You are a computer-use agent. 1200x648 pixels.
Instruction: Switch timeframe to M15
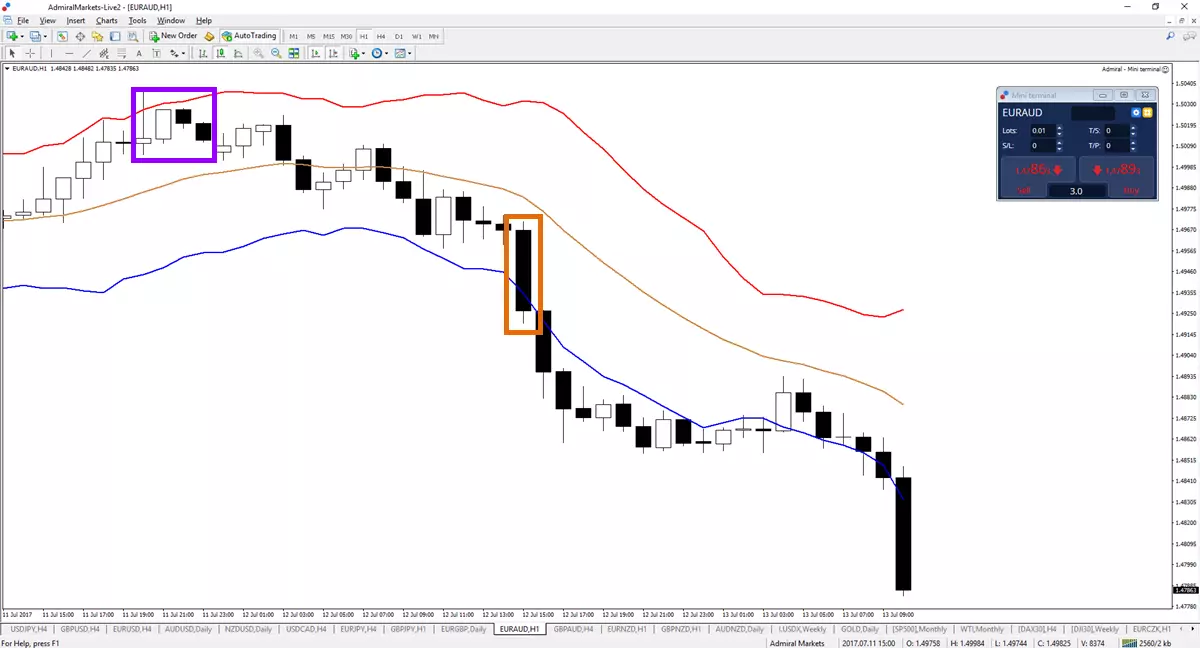point(329,36)
